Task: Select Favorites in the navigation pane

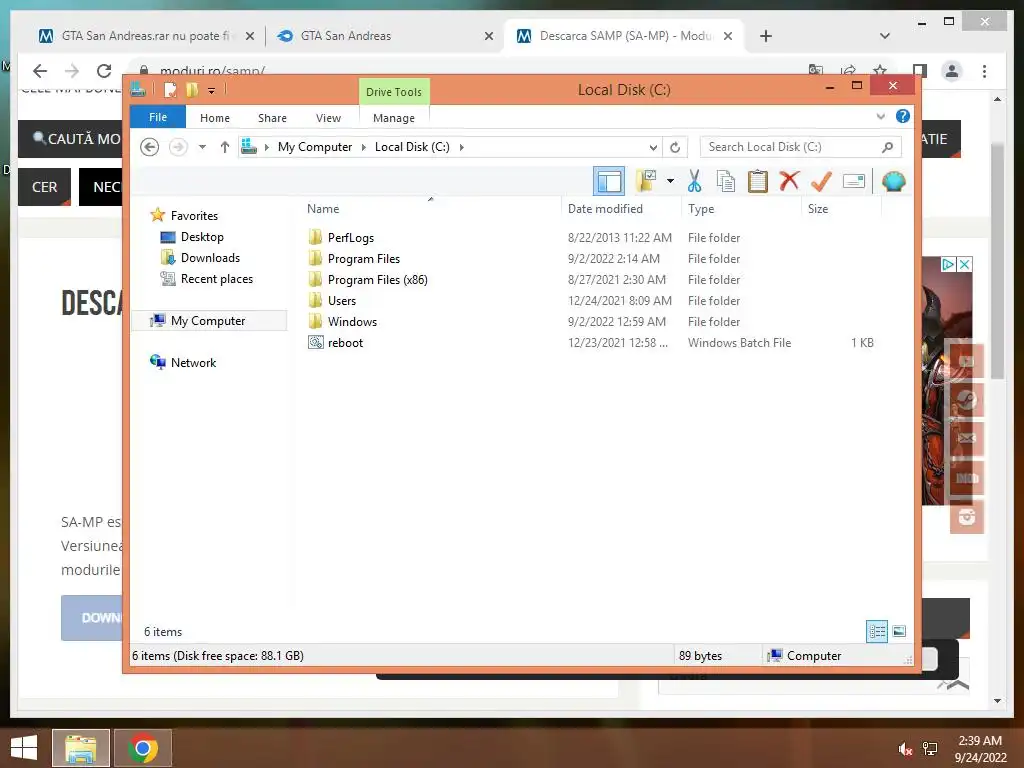Action: [x=194, y=216]
